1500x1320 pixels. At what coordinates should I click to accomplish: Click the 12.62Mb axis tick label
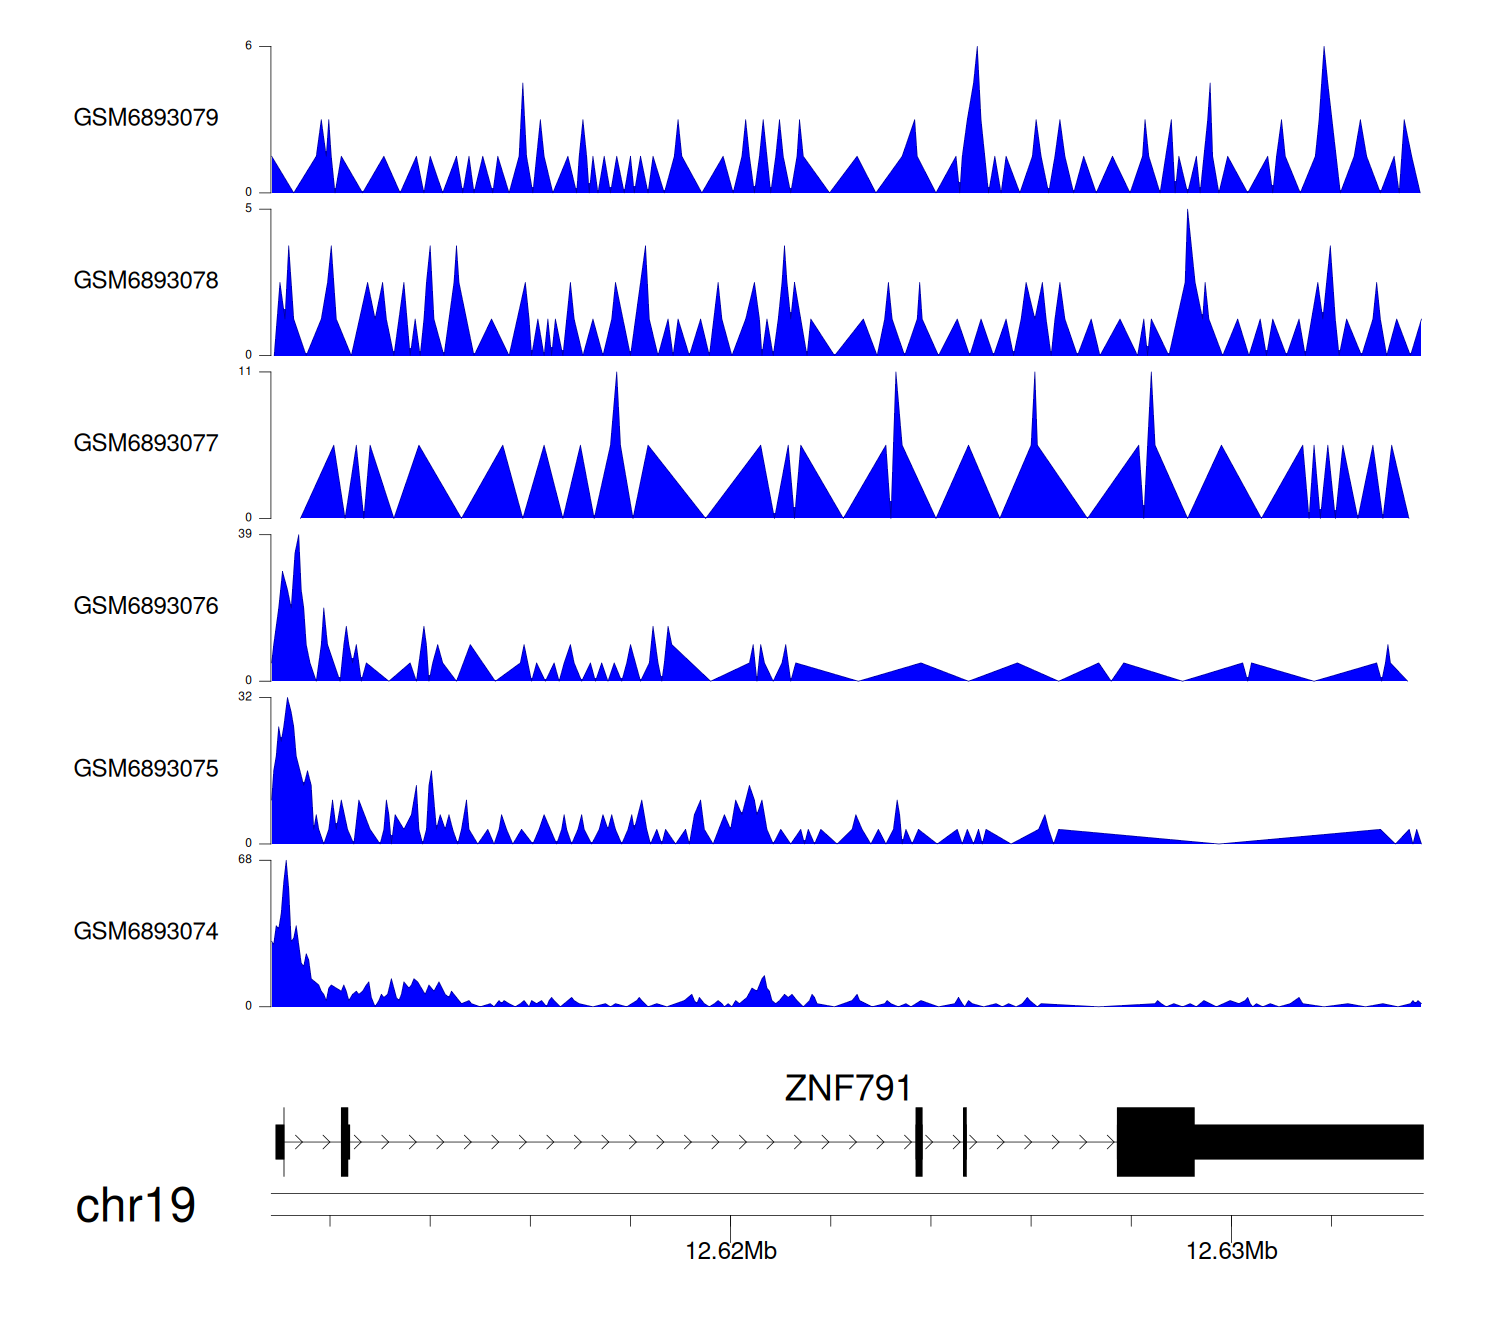730,1251
